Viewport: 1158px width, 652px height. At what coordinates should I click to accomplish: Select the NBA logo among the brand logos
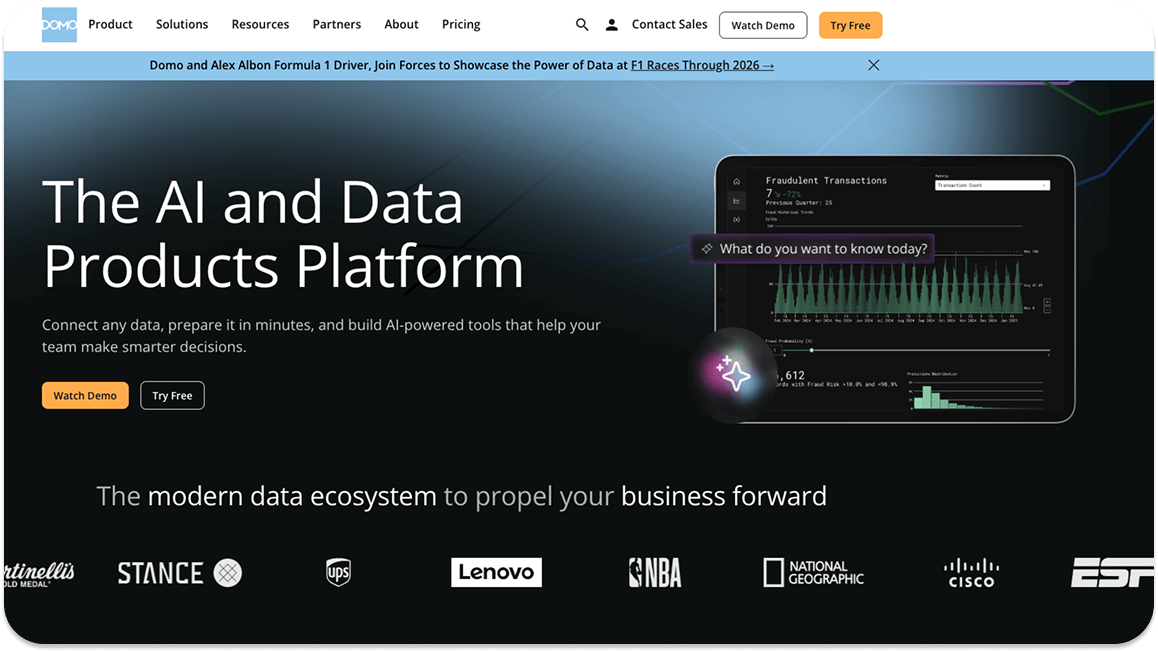[655, 572]
